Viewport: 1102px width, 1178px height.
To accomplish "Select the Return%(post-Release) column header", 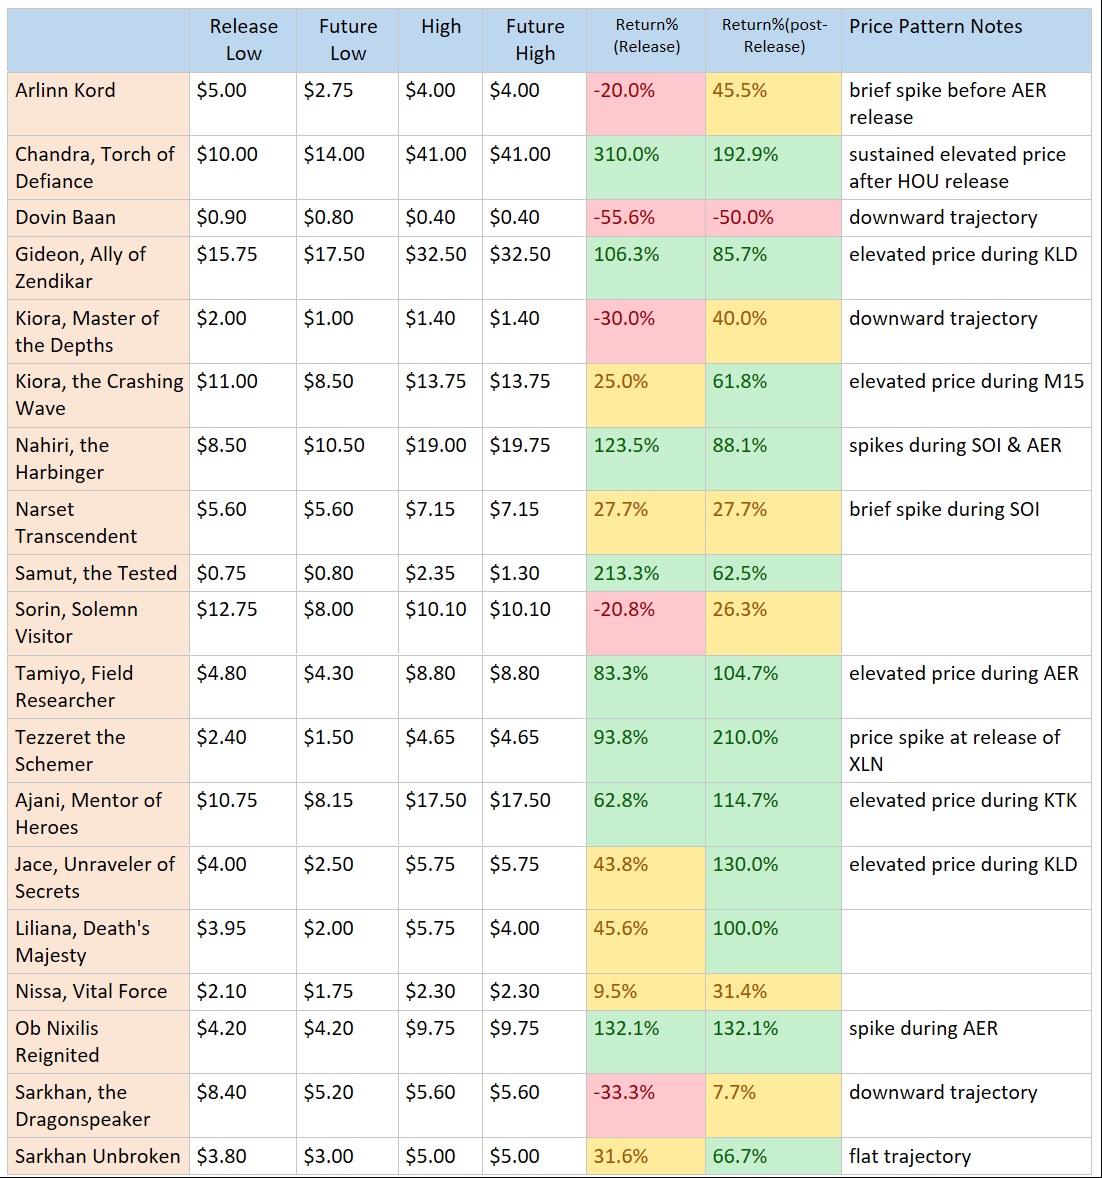I will pos(774,36).
